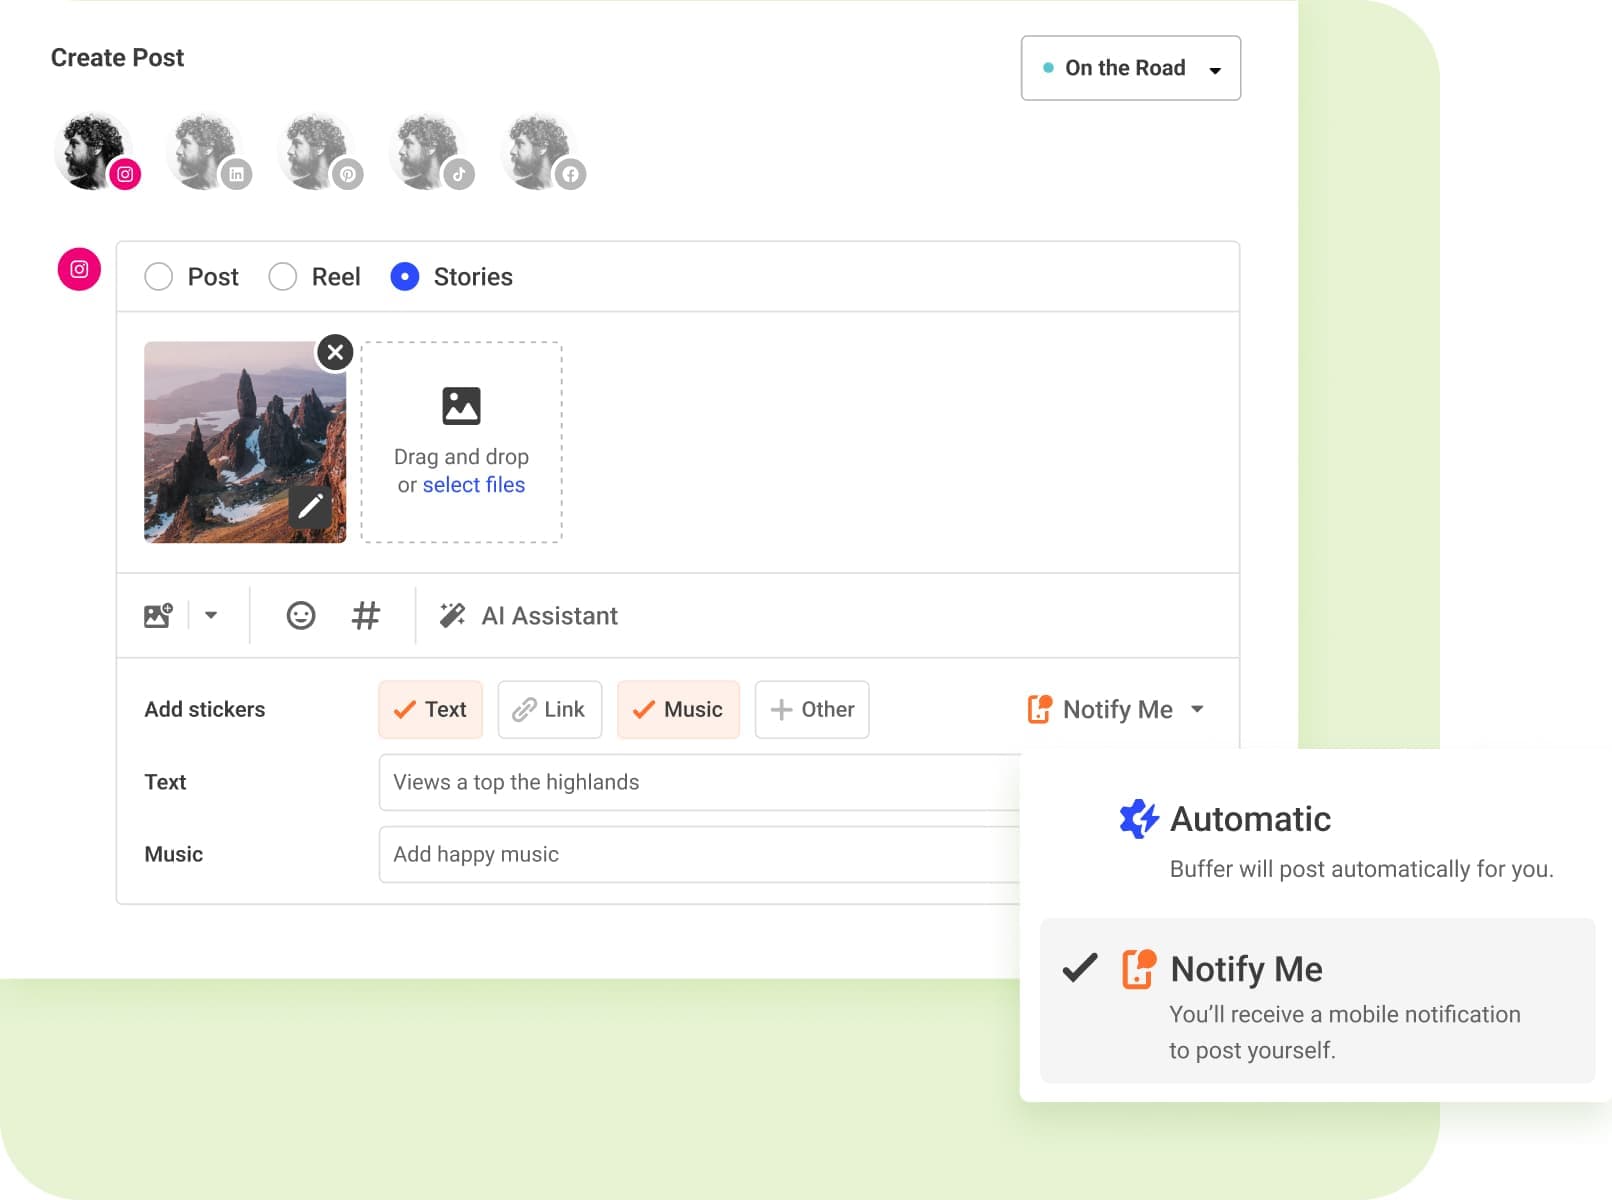
Task: Choose the Reel radio option
Action: (x=283, y=277)
